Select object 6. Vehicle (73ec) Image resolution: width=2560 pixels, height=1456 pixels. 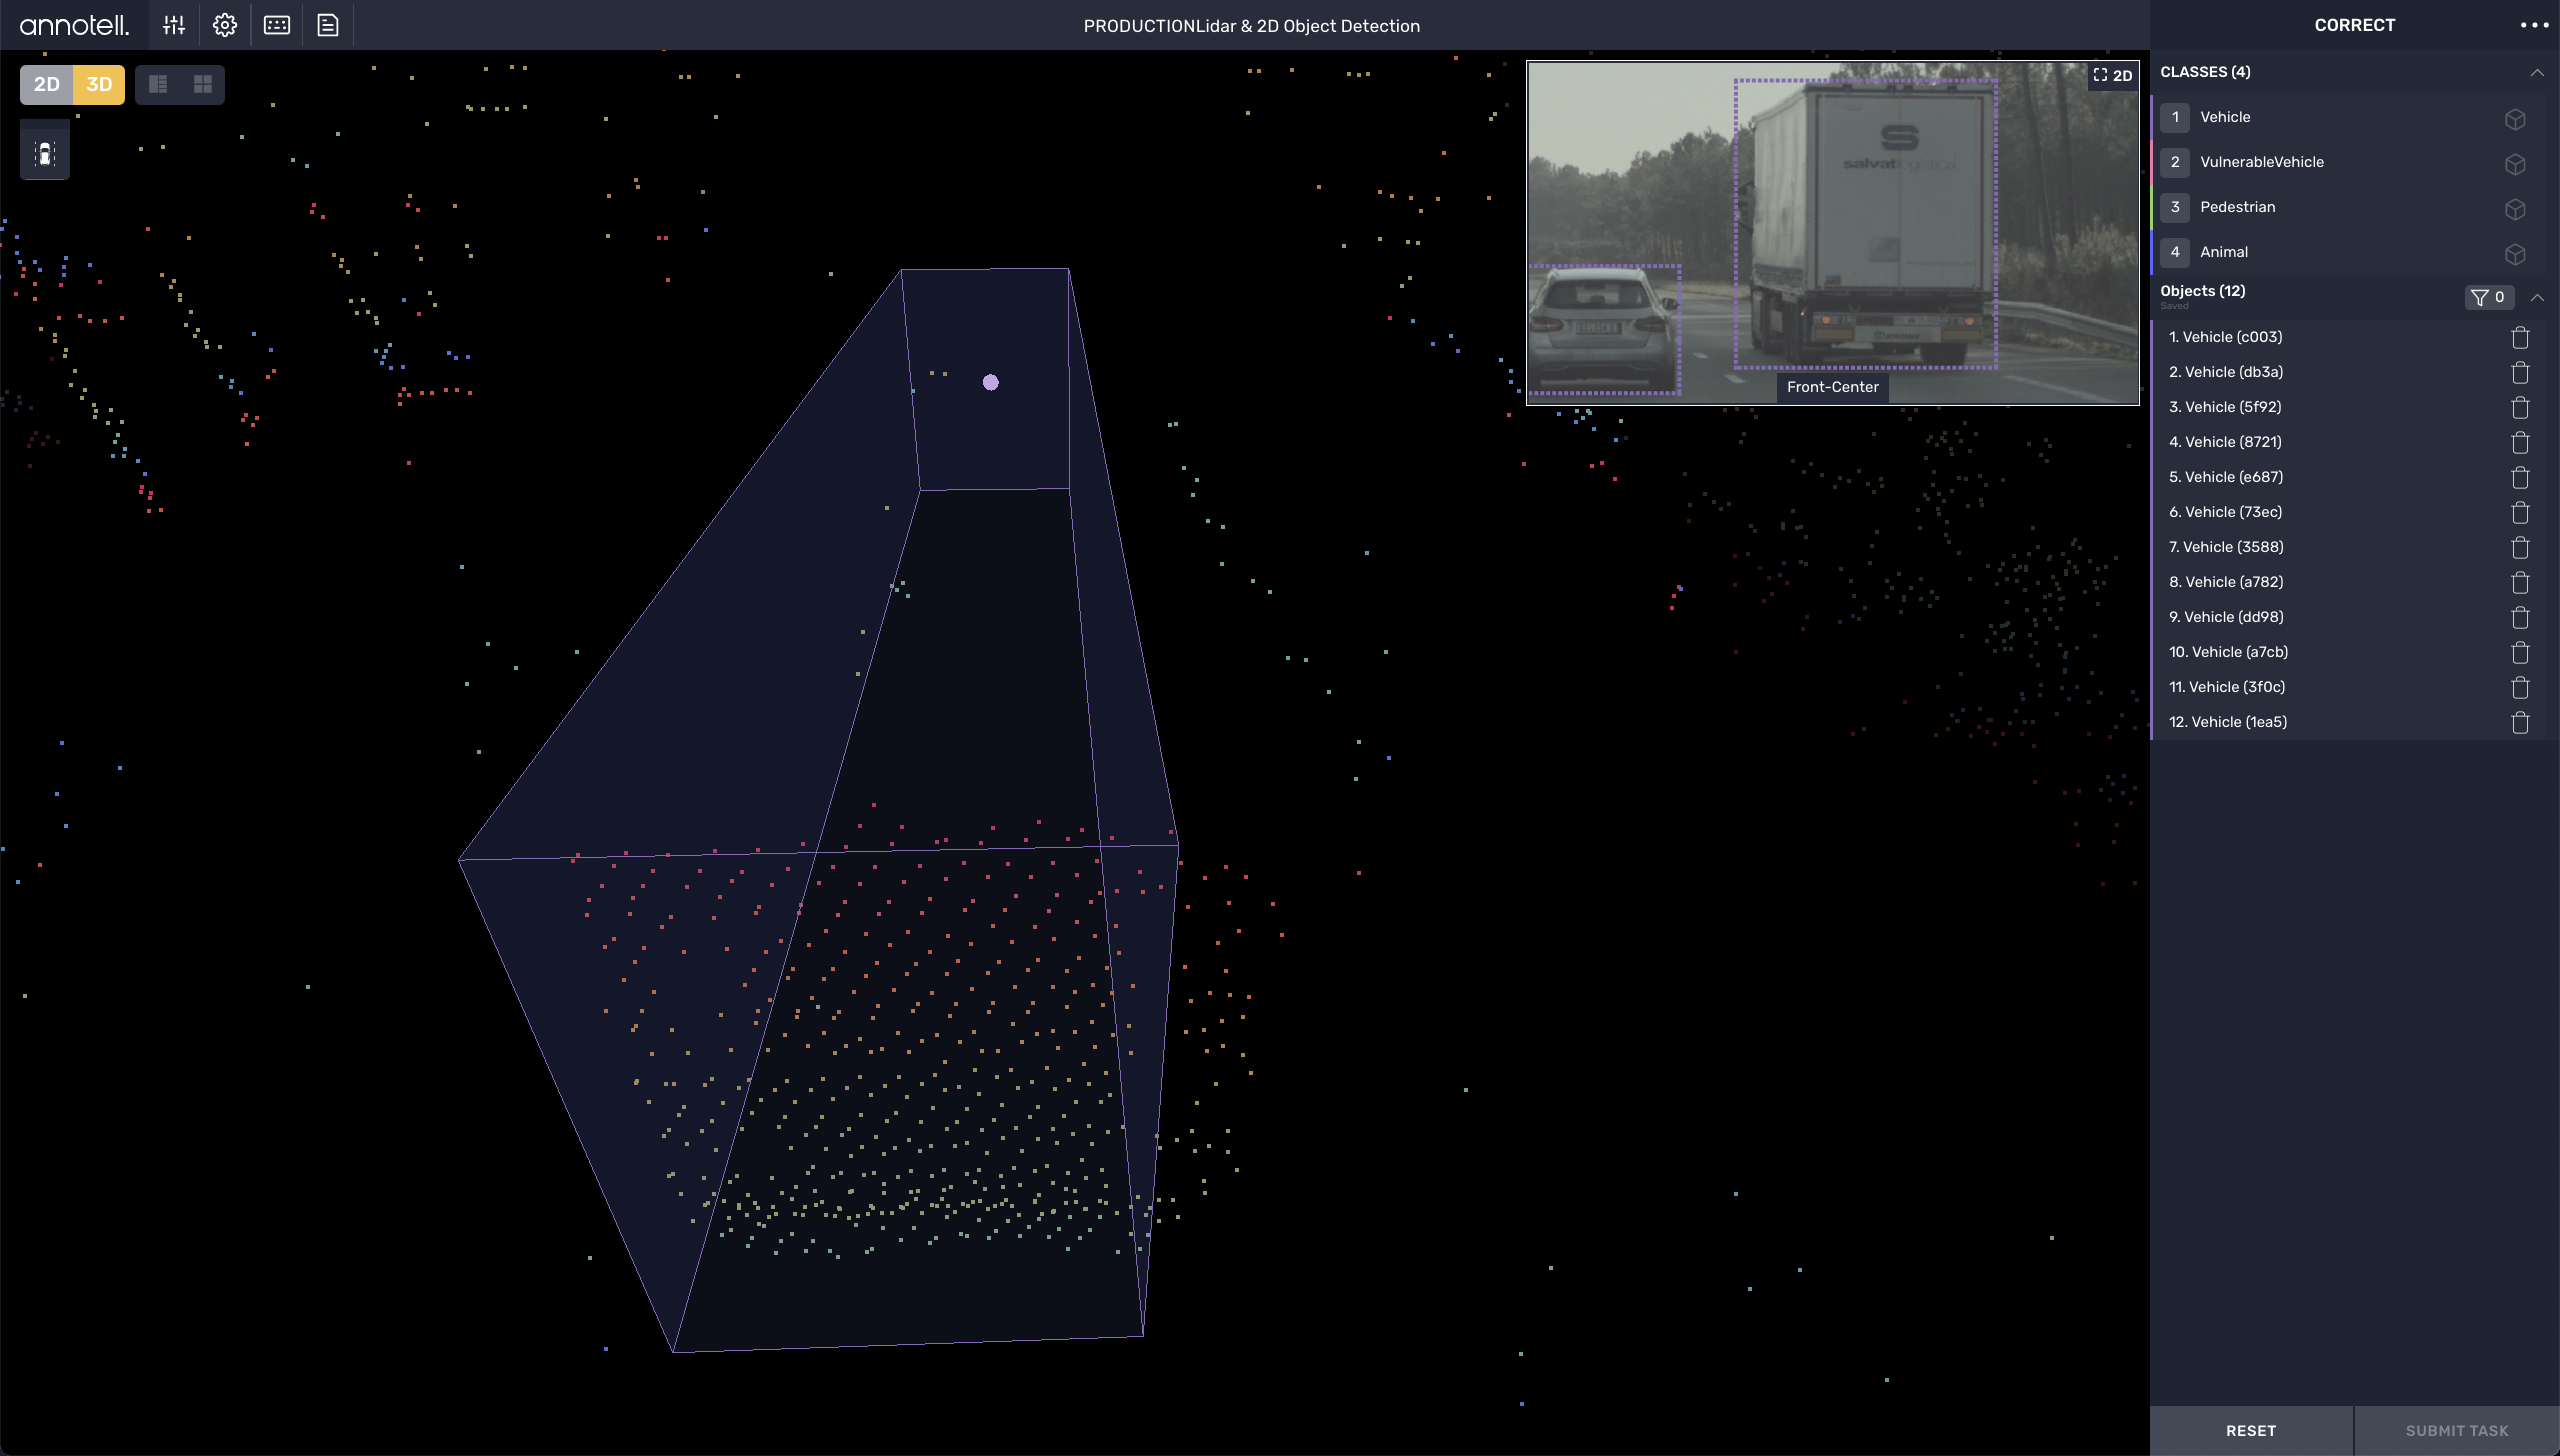tap(2347, 512)
